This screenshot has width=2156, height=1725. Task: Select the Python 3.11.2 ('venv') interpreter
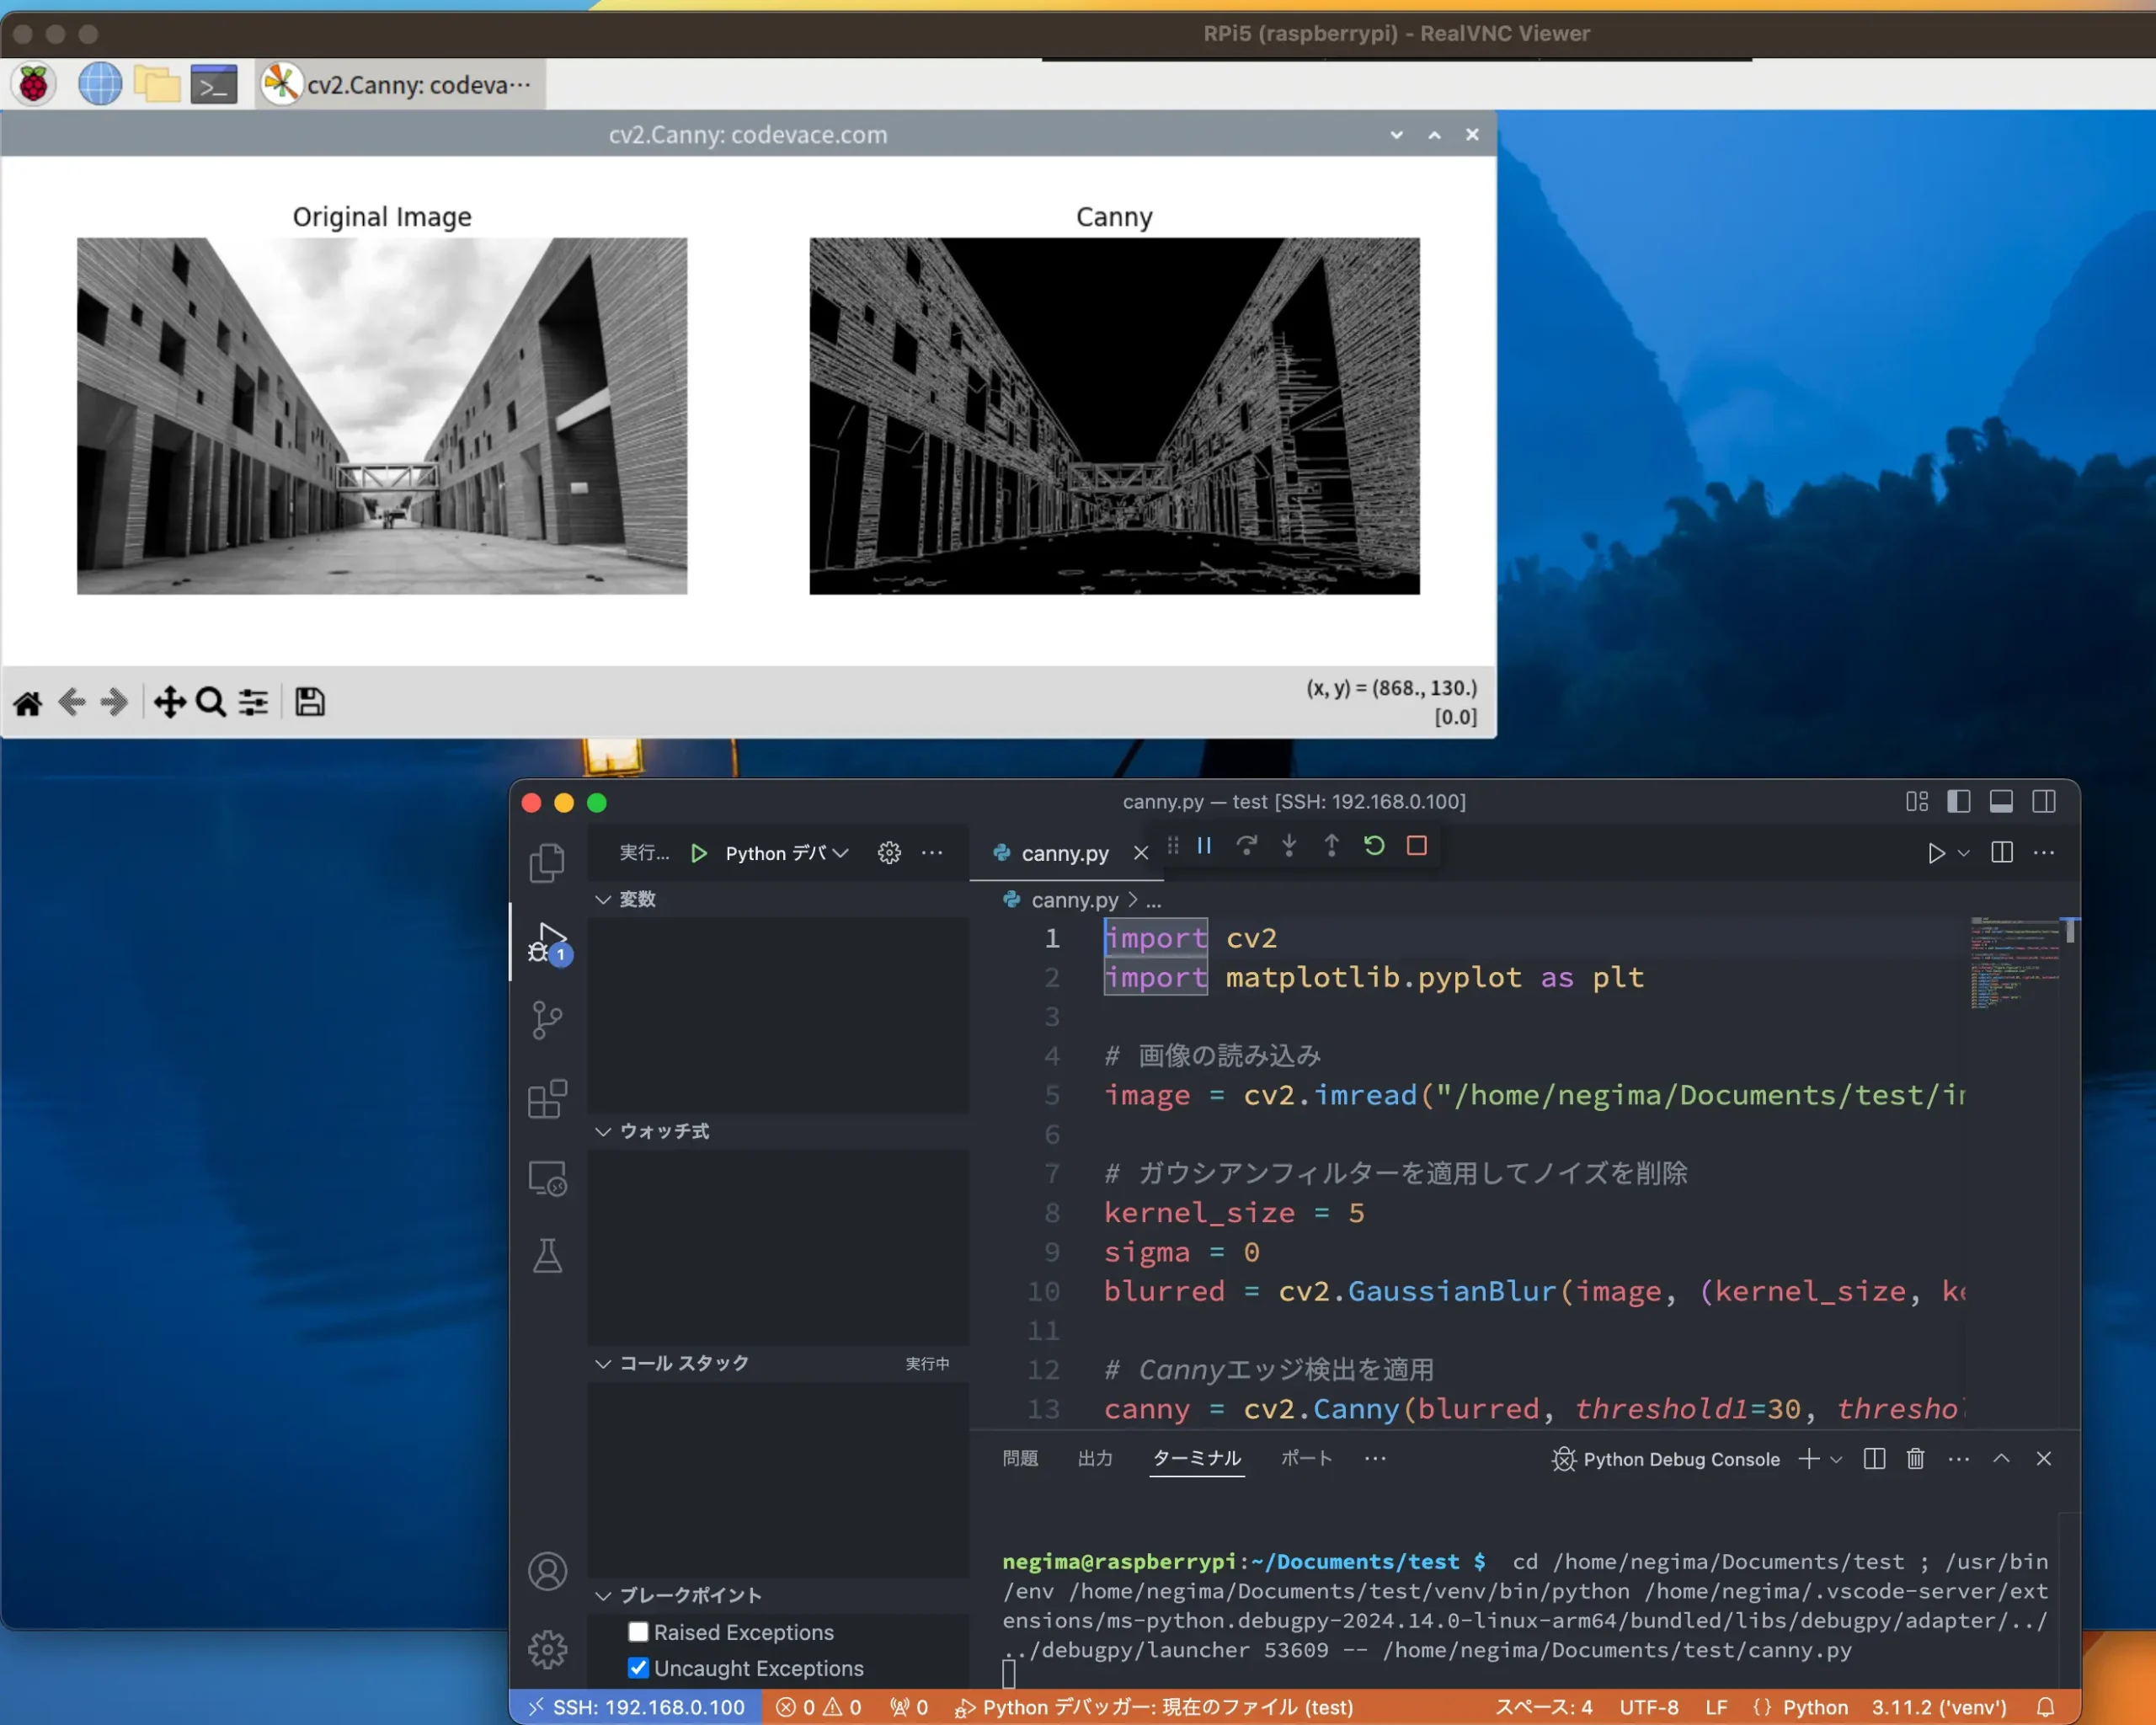tap(1938, 1707)
